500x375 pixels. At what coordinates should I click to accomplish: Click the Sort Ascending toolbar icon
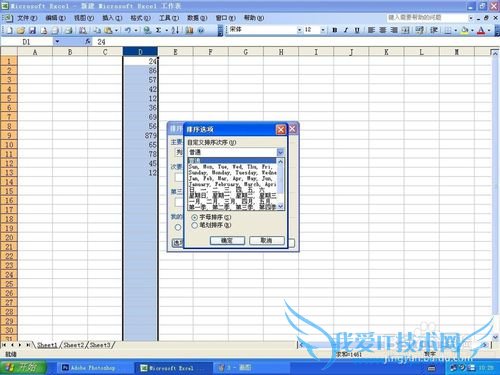[x=175, y=30]
